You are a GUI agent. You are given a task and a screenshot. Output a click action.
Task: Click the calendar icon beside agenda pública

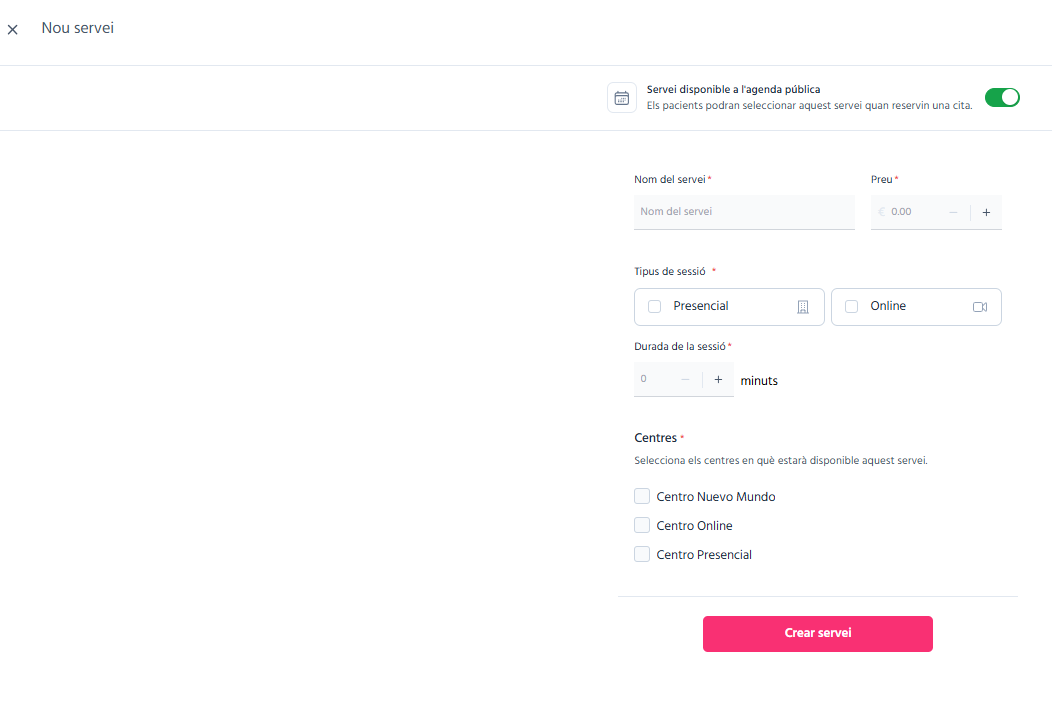(x=622, y=98)
